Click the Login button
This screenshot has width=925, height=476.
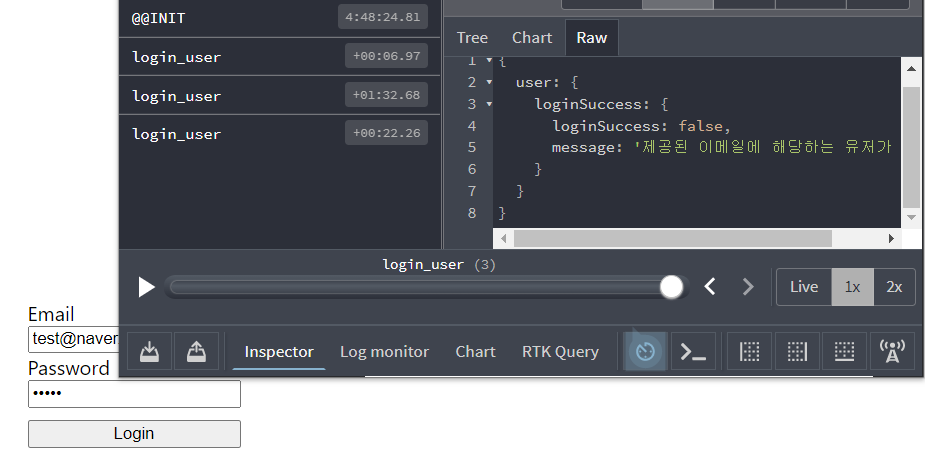pyautogui.click(x=135, y=434)
